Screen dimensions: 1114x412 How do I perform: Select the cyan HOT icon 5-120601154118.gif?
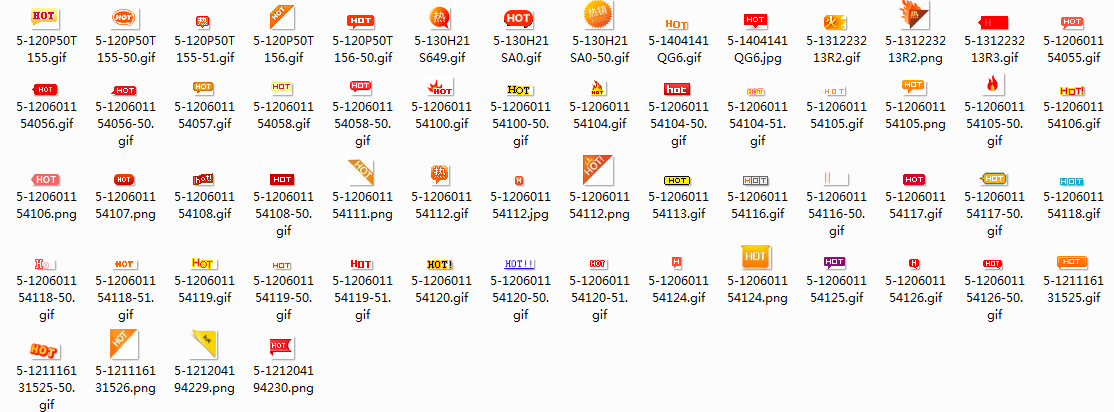coord(1071,180)
